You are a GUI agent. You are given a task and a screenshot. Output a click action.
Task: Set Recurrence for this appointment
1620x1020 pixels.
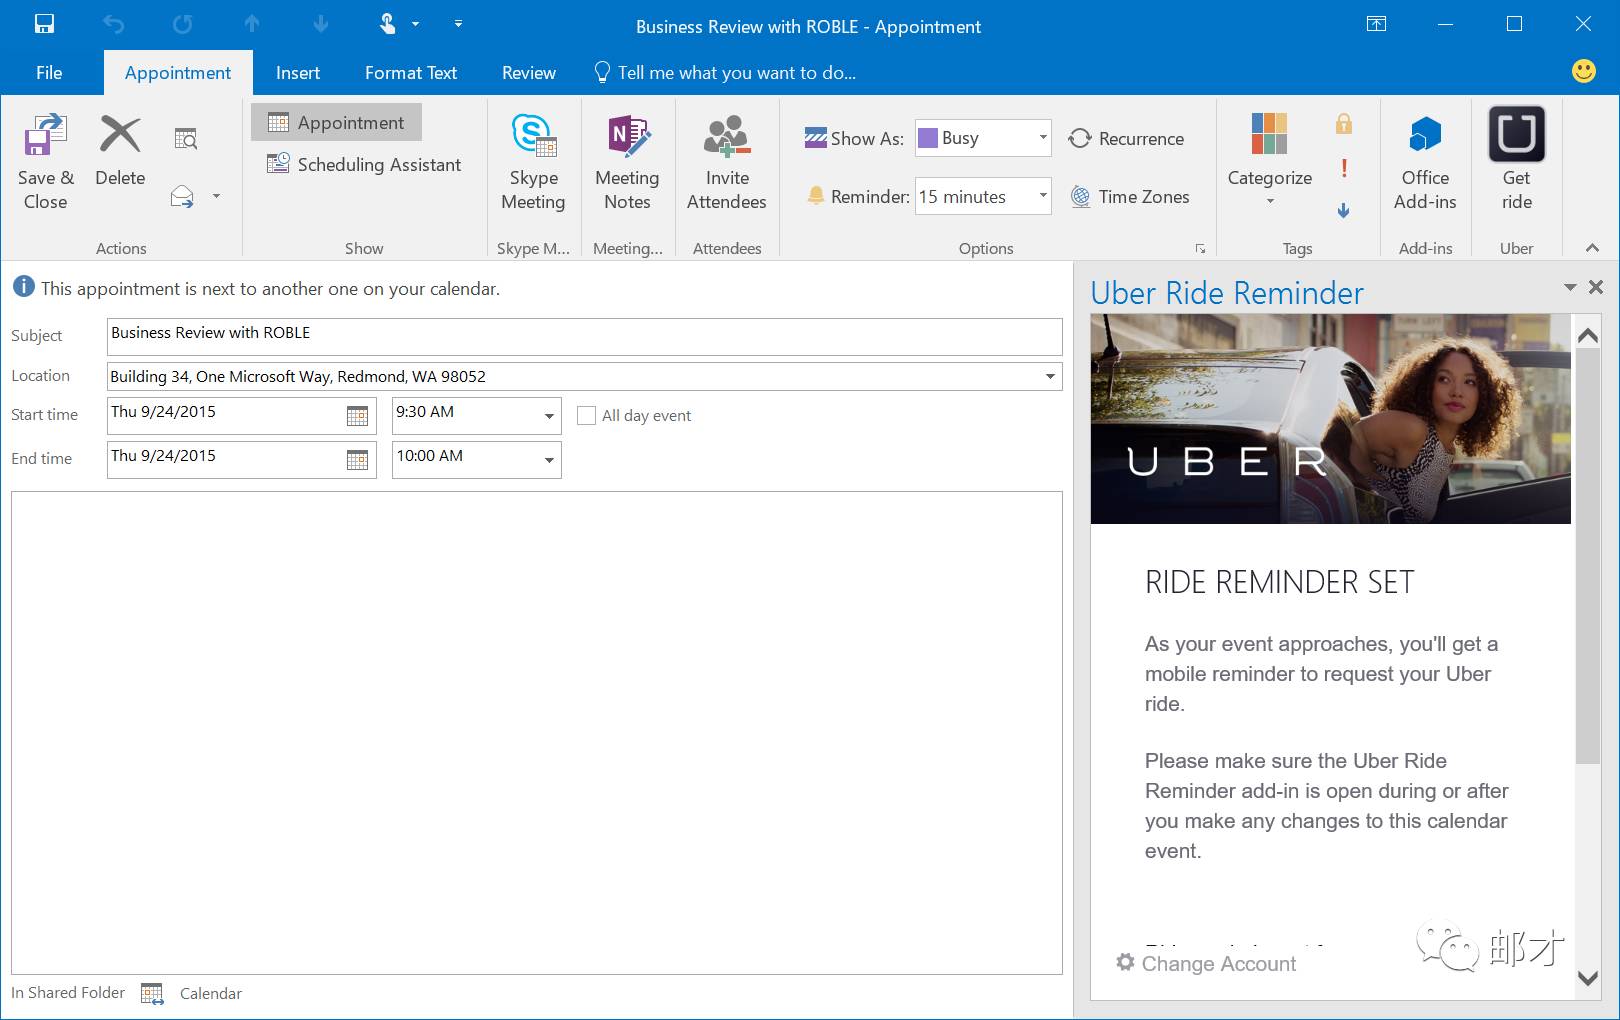1127,139
